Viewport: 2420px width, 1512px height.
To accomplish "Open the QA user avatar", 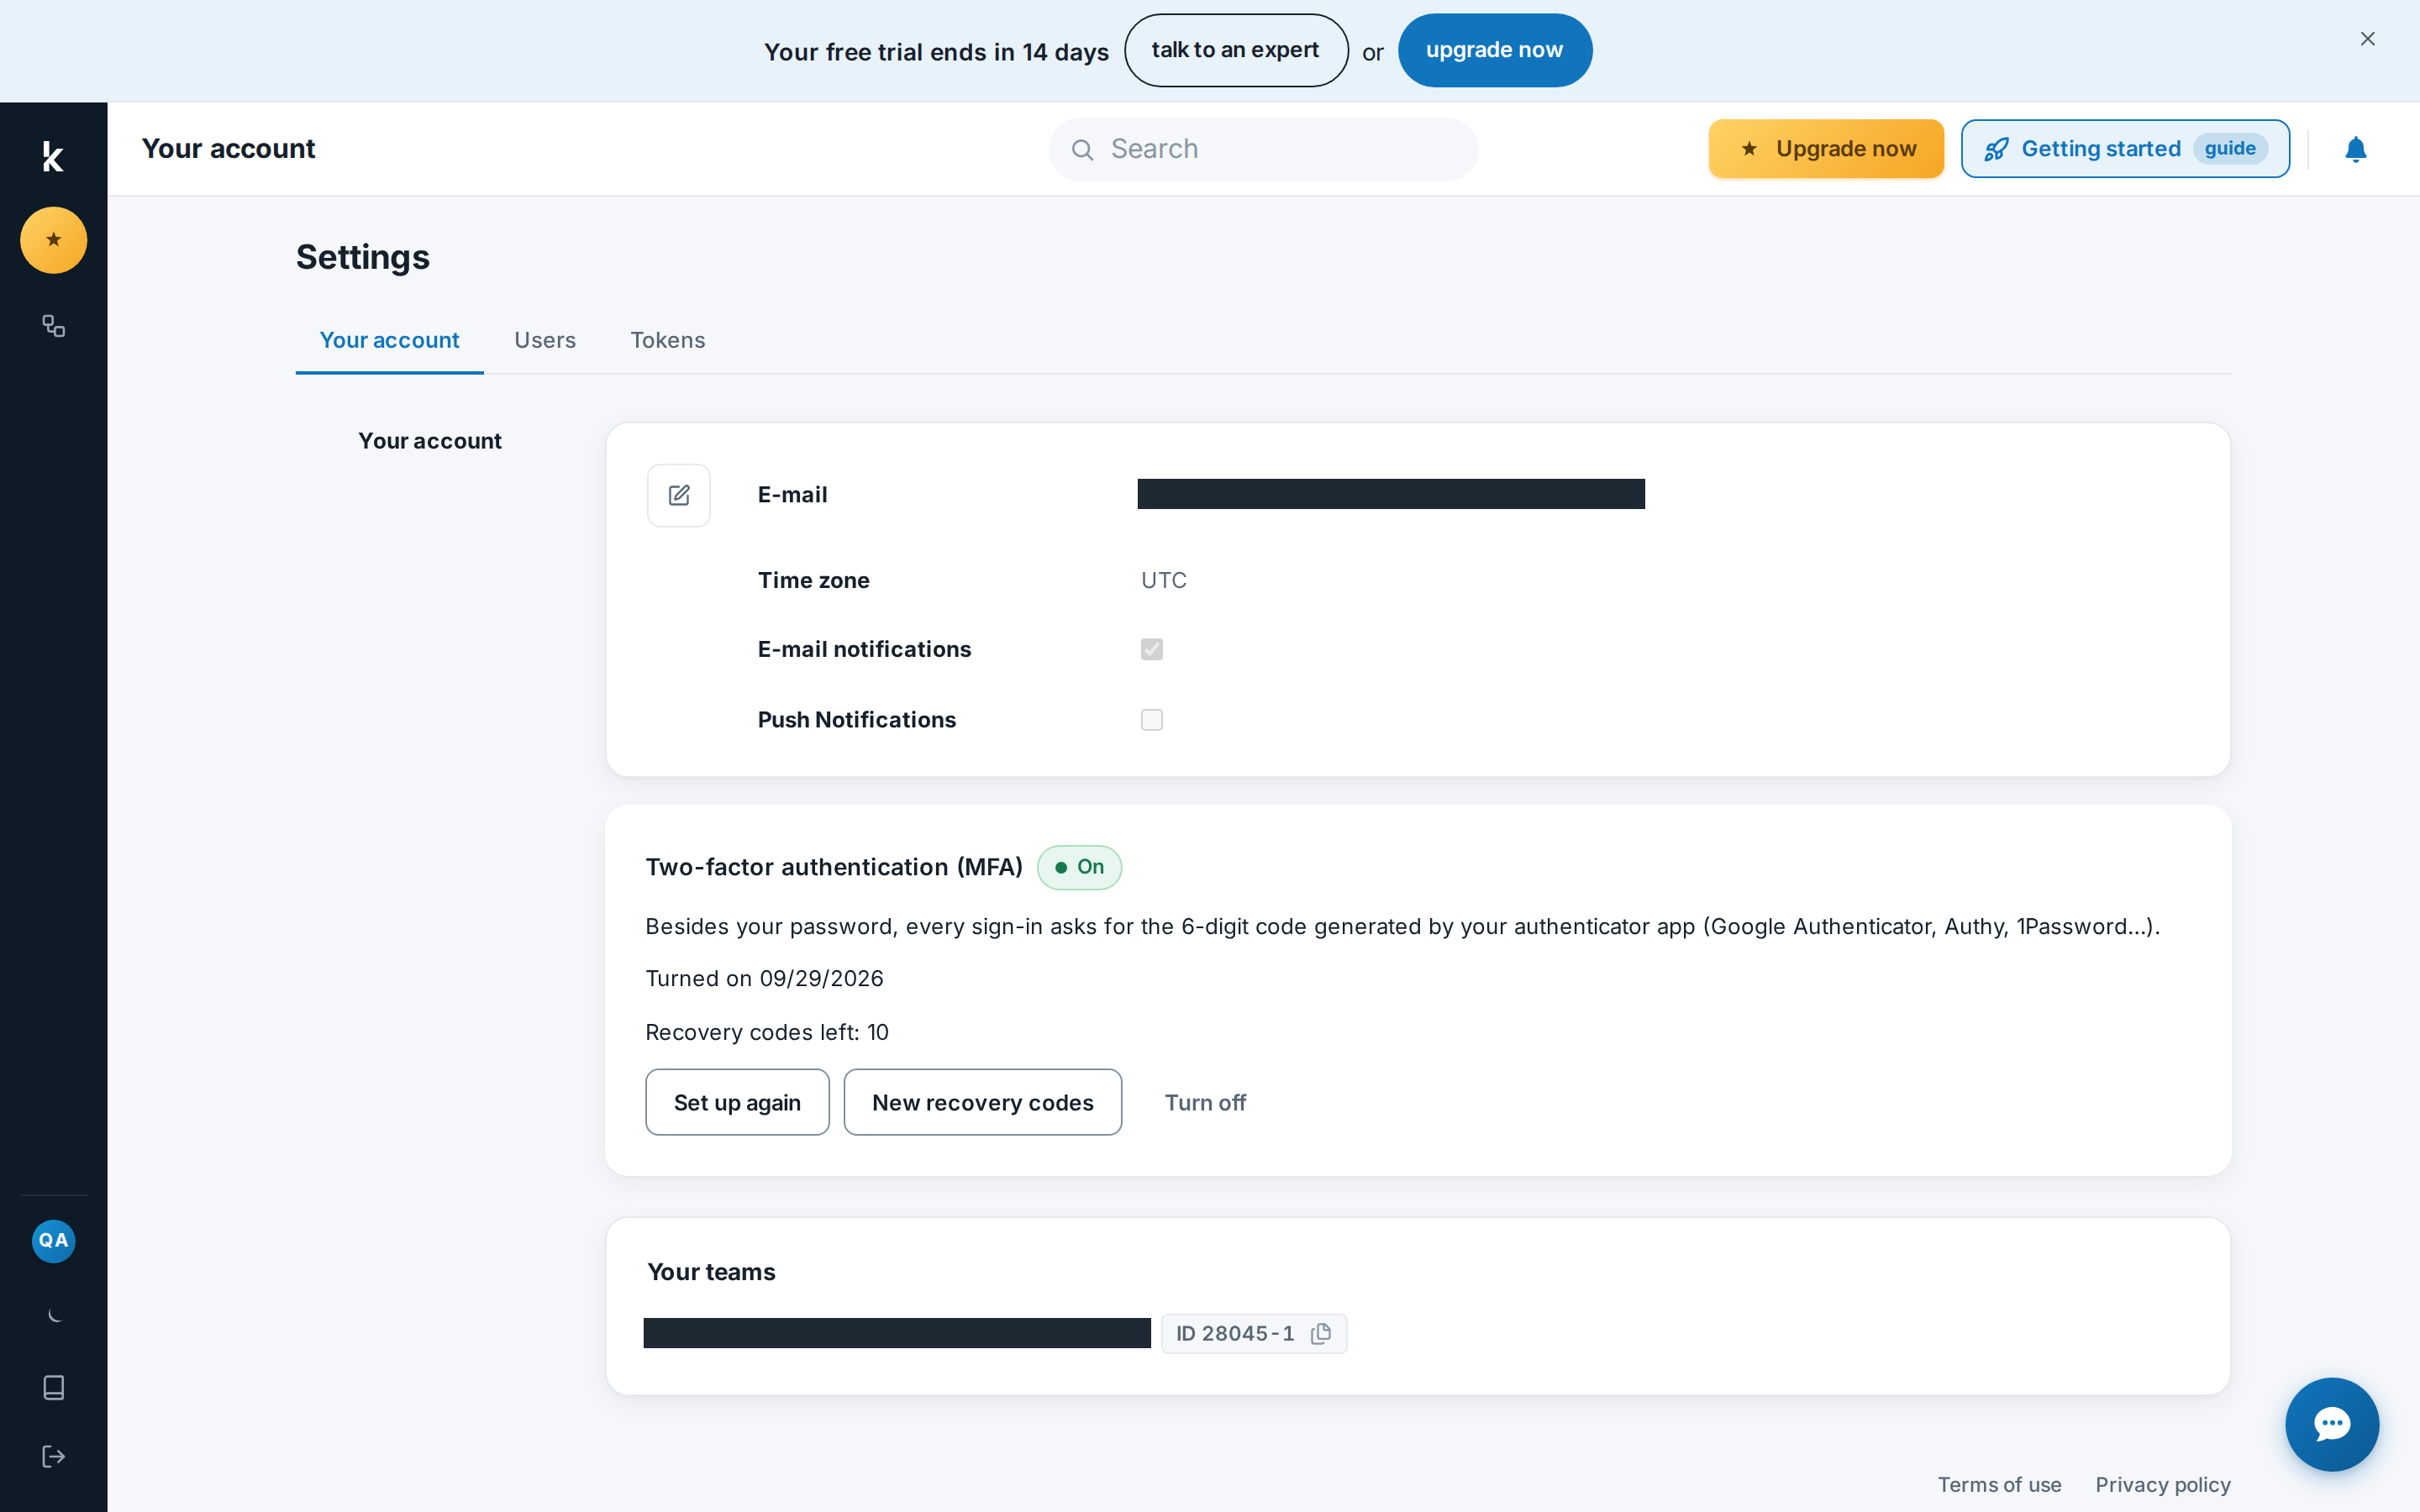I will 54,1241.
